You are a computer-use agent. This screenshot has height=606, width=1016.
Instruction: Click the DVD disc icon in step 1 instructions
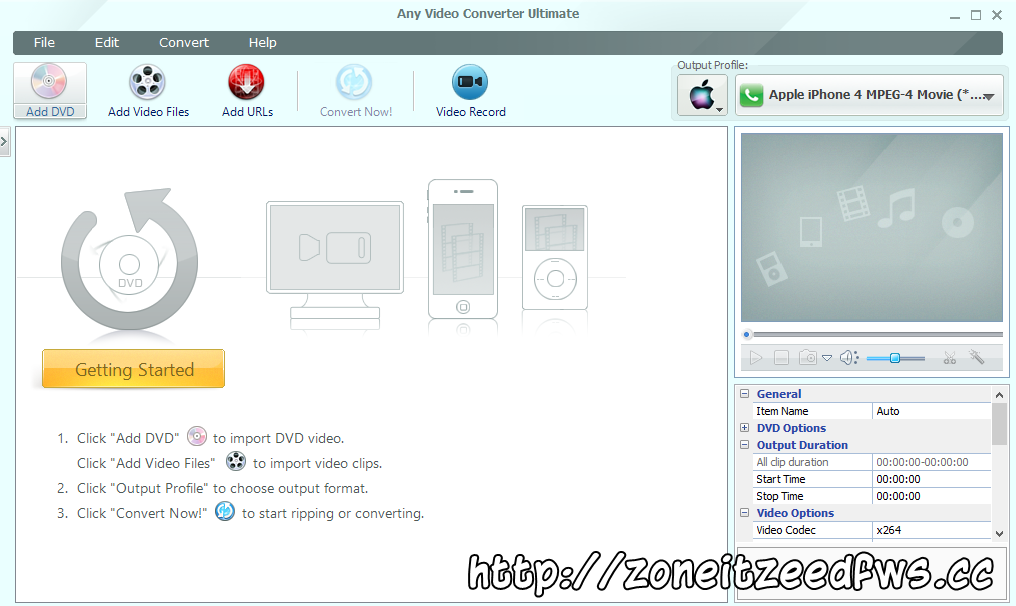pyautogui.click(x=196, y=436)
